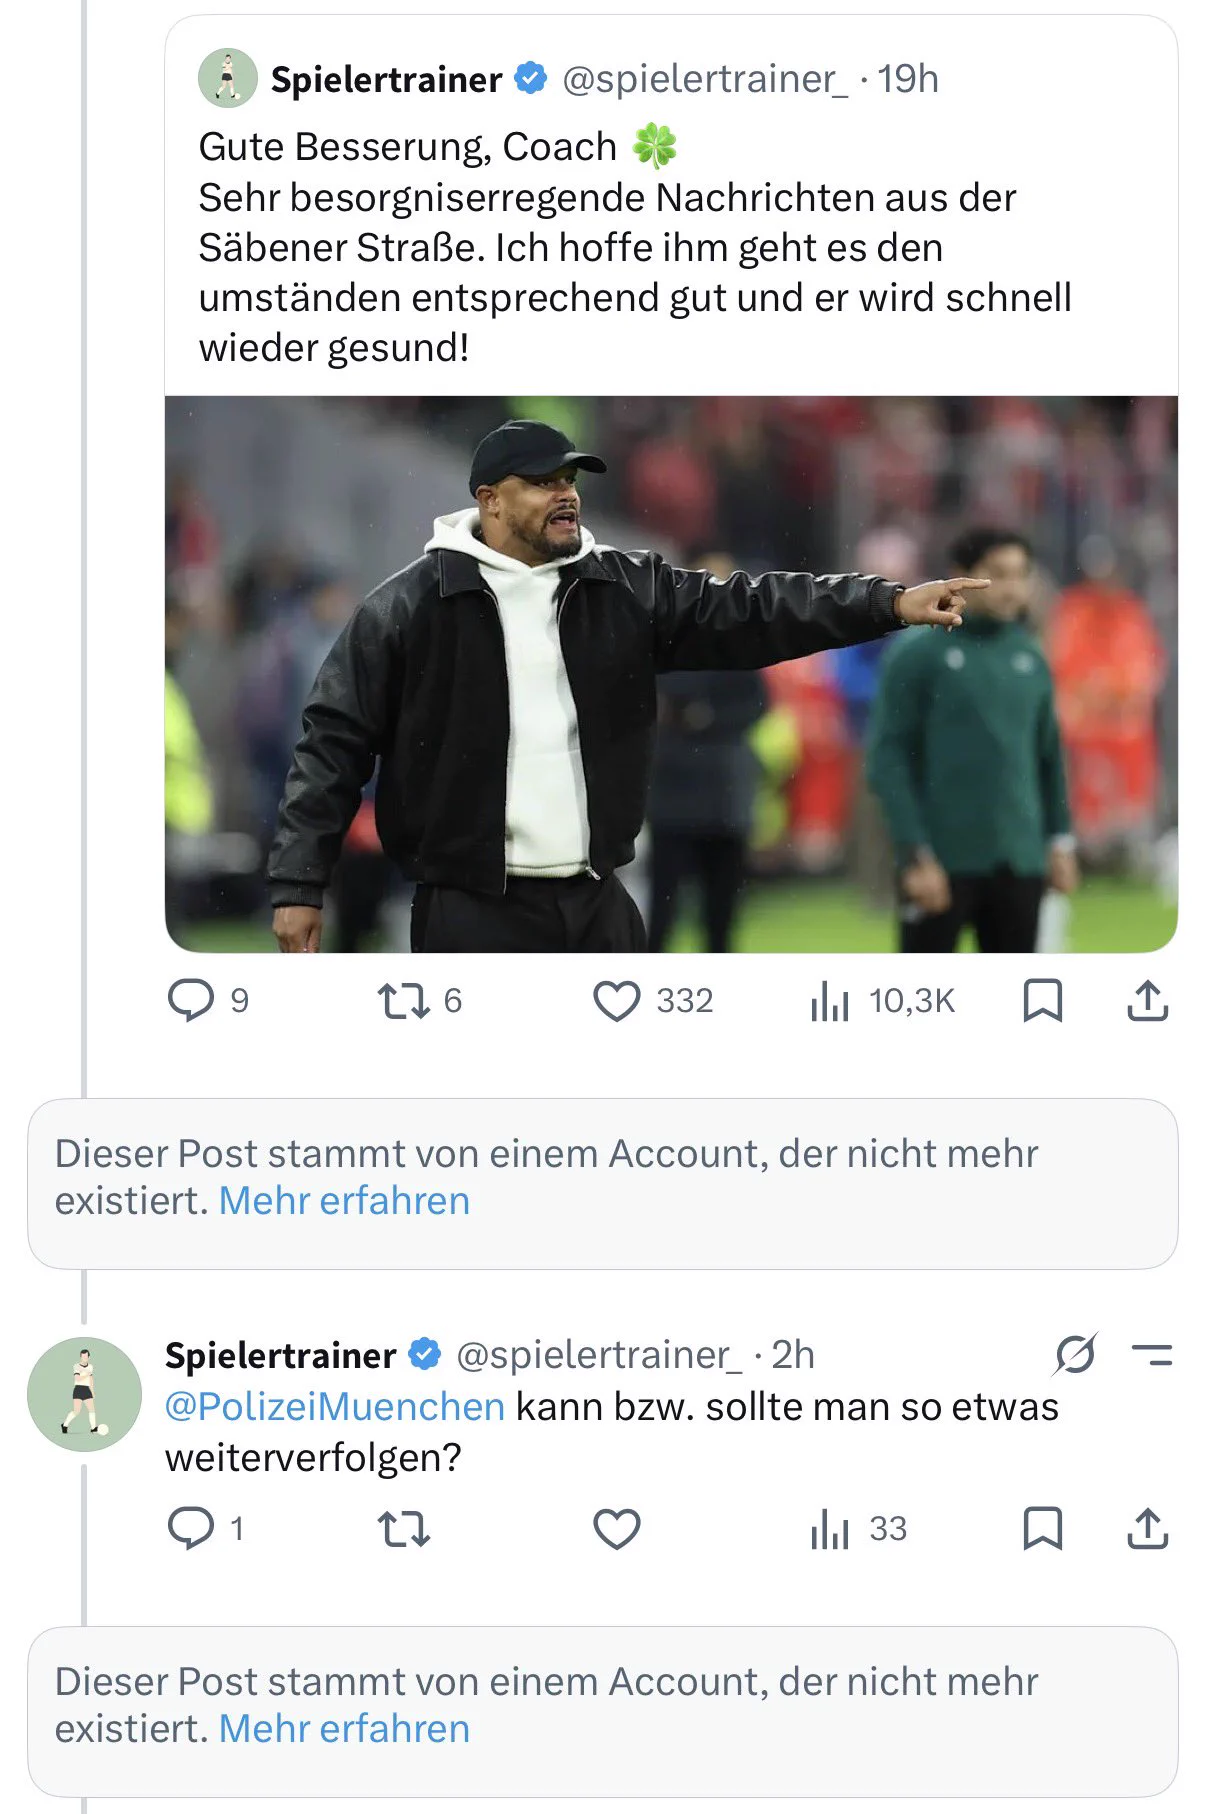Image resolution: width=1206 pixels, height=1814 pixels.
Task: Repost the @PolizeiMuenchen reply tweet
Action: tap(403, 1529)
